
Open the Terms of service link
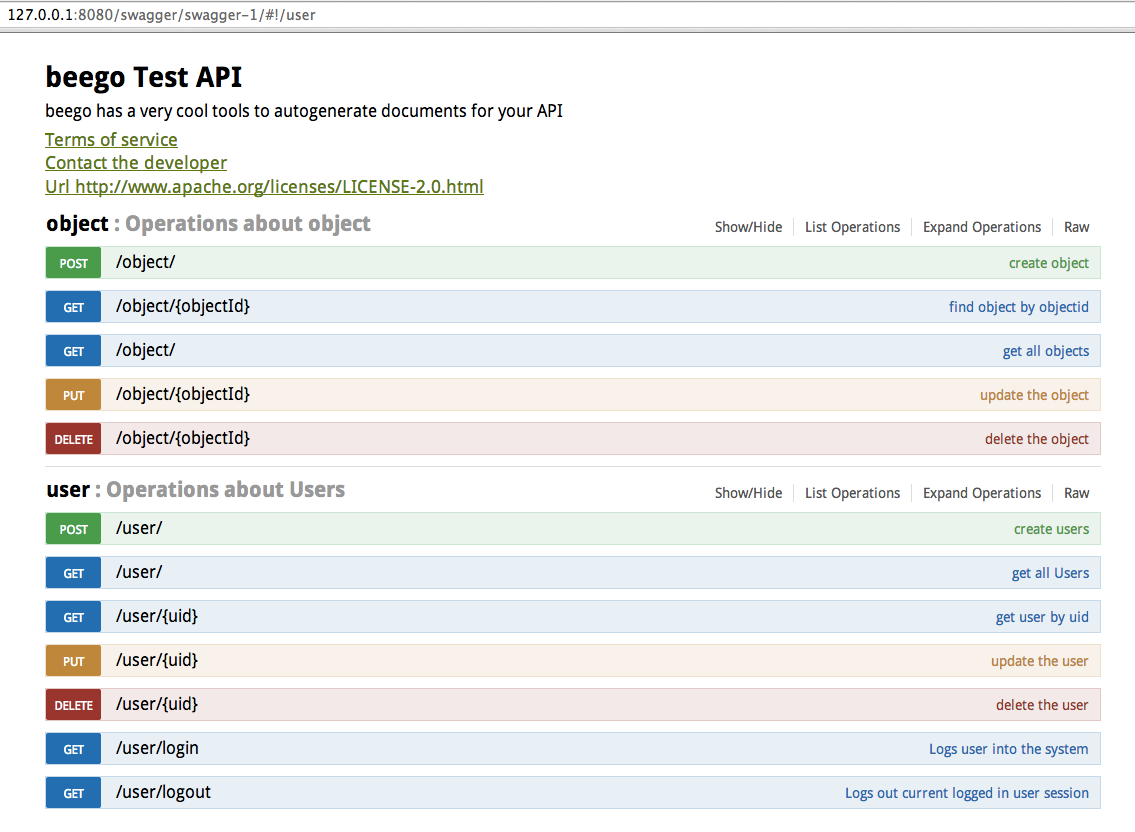tap(111, 140)
